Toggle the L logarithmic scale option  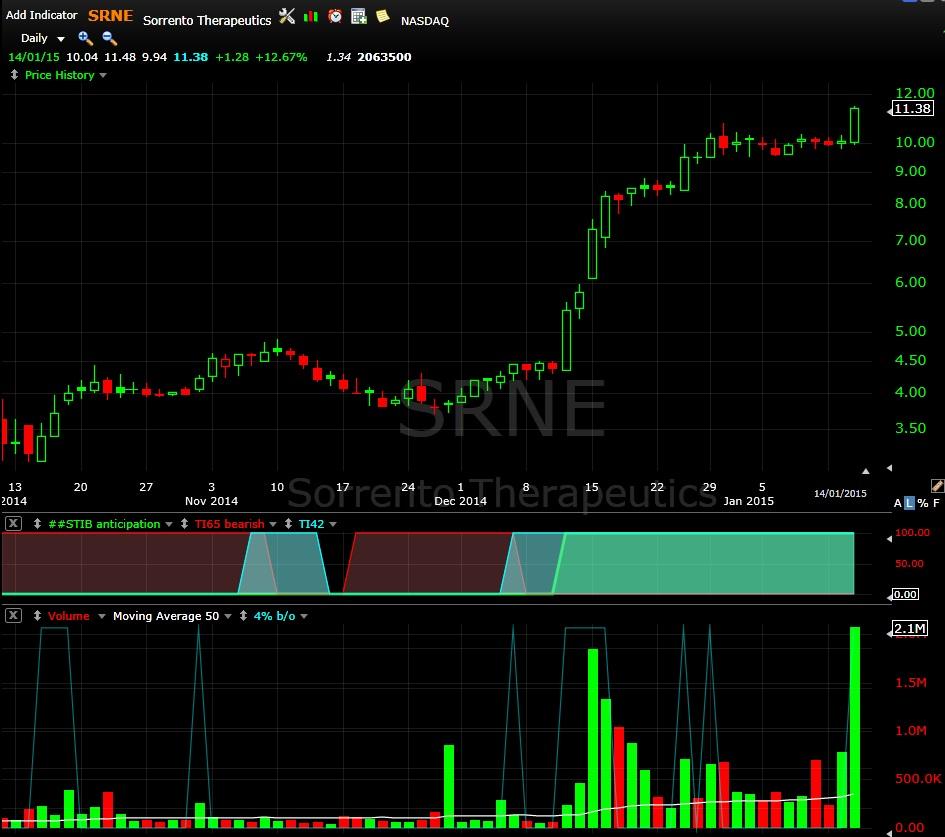(909, 503)
